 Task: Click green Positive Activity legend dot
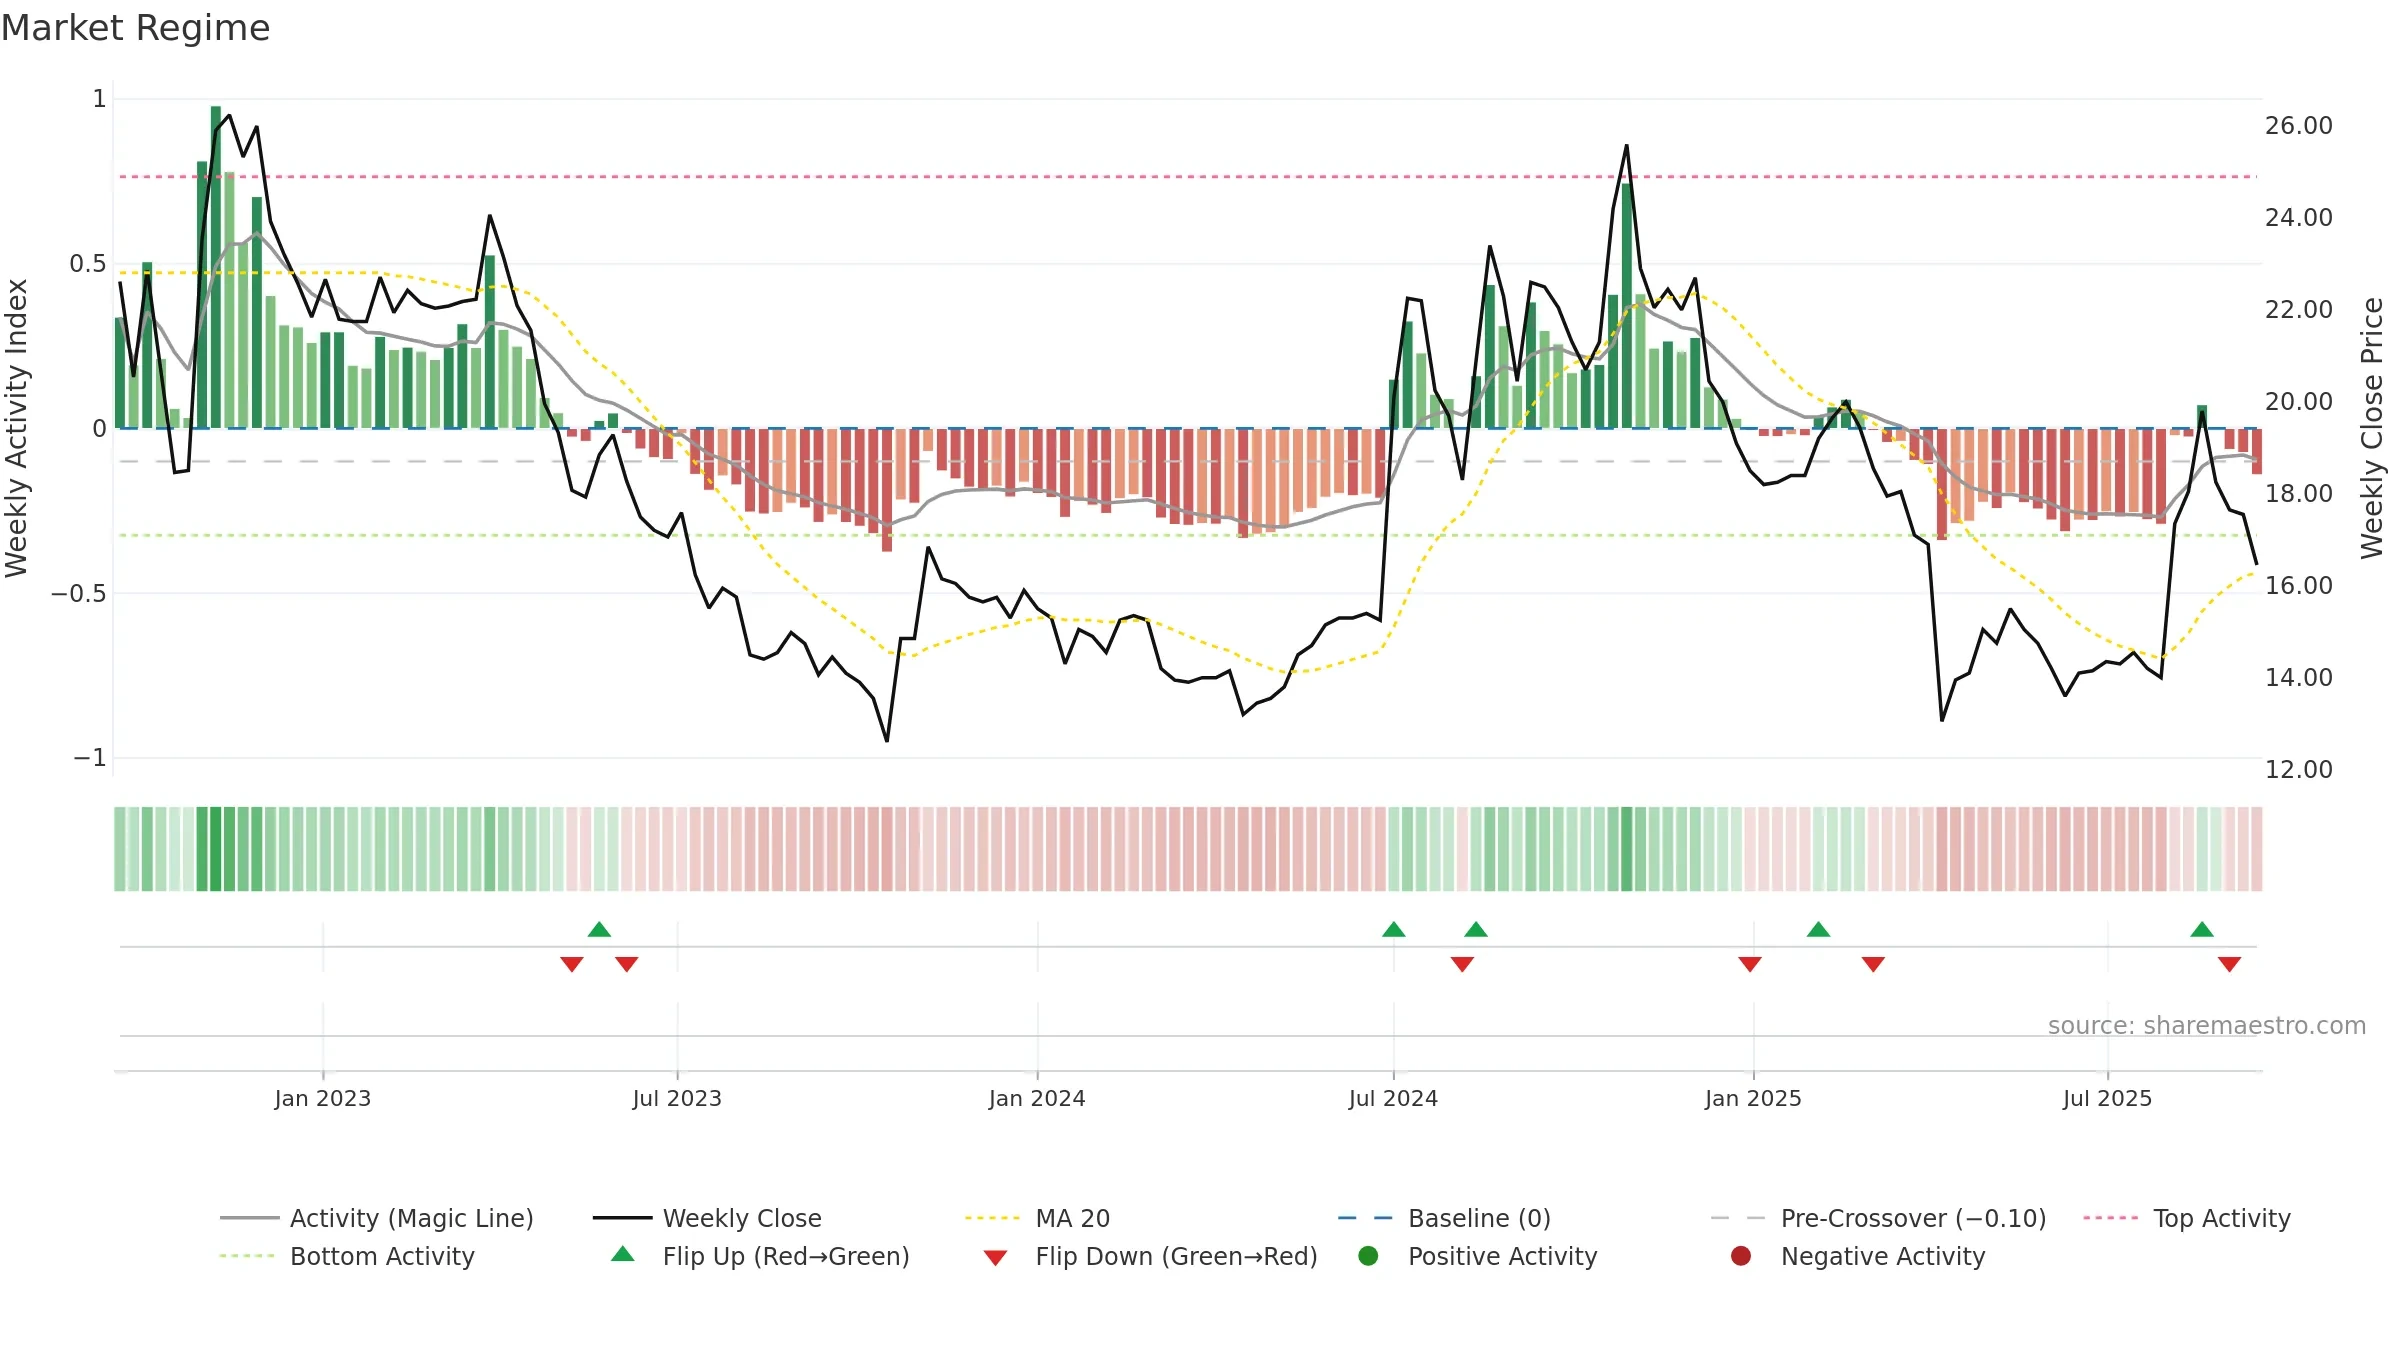[1369, 1256]
